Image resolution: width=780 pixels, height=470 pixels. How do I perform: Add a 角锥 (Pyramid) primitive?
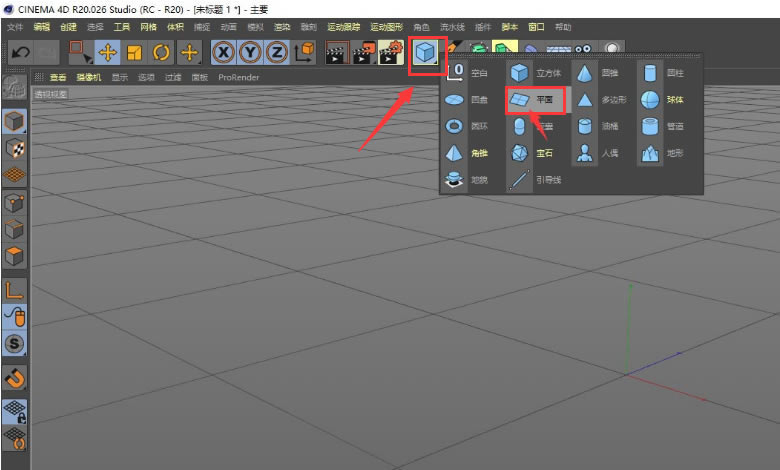coord(467,153)
